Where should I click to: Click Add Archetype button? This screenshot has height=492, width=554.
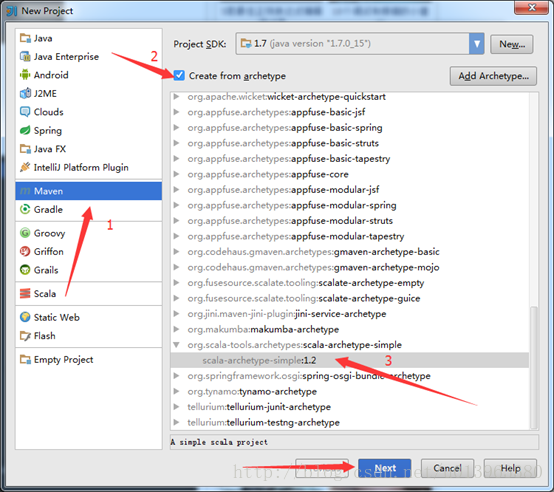(493, 76)
